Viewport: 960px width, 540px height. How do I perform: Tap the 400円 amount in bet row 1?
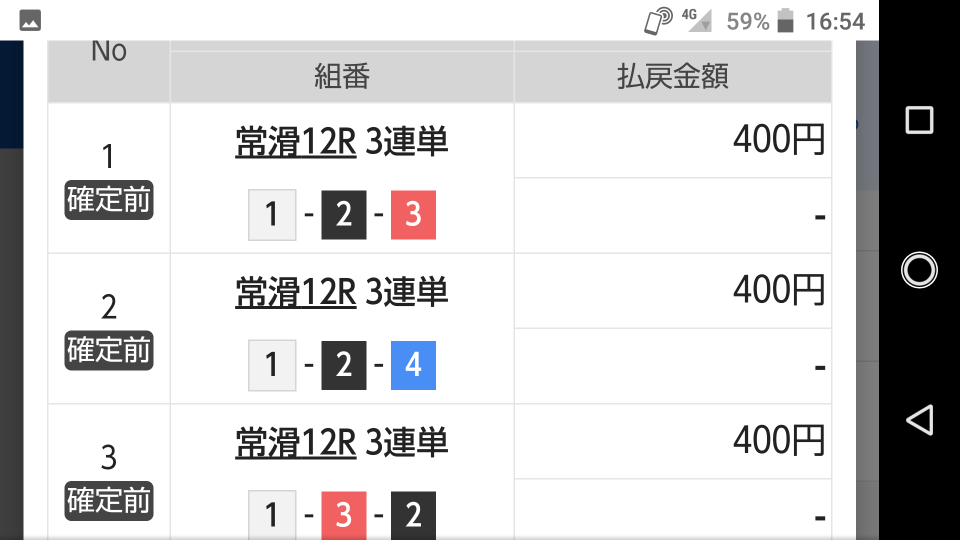(x=779, y=140)
